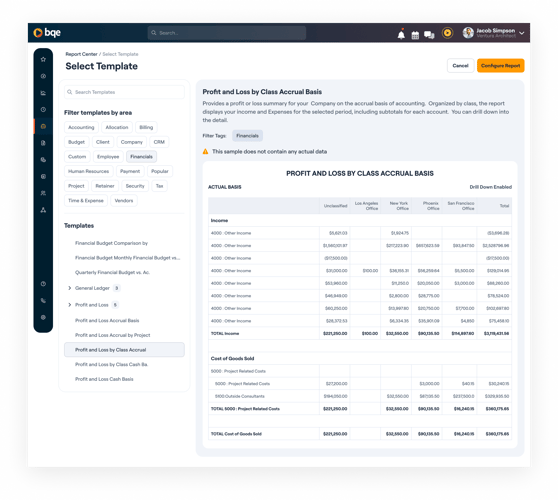Click the yellow circular play icon
This screenshot has height=500, width=558.
[x=447, y=33]
